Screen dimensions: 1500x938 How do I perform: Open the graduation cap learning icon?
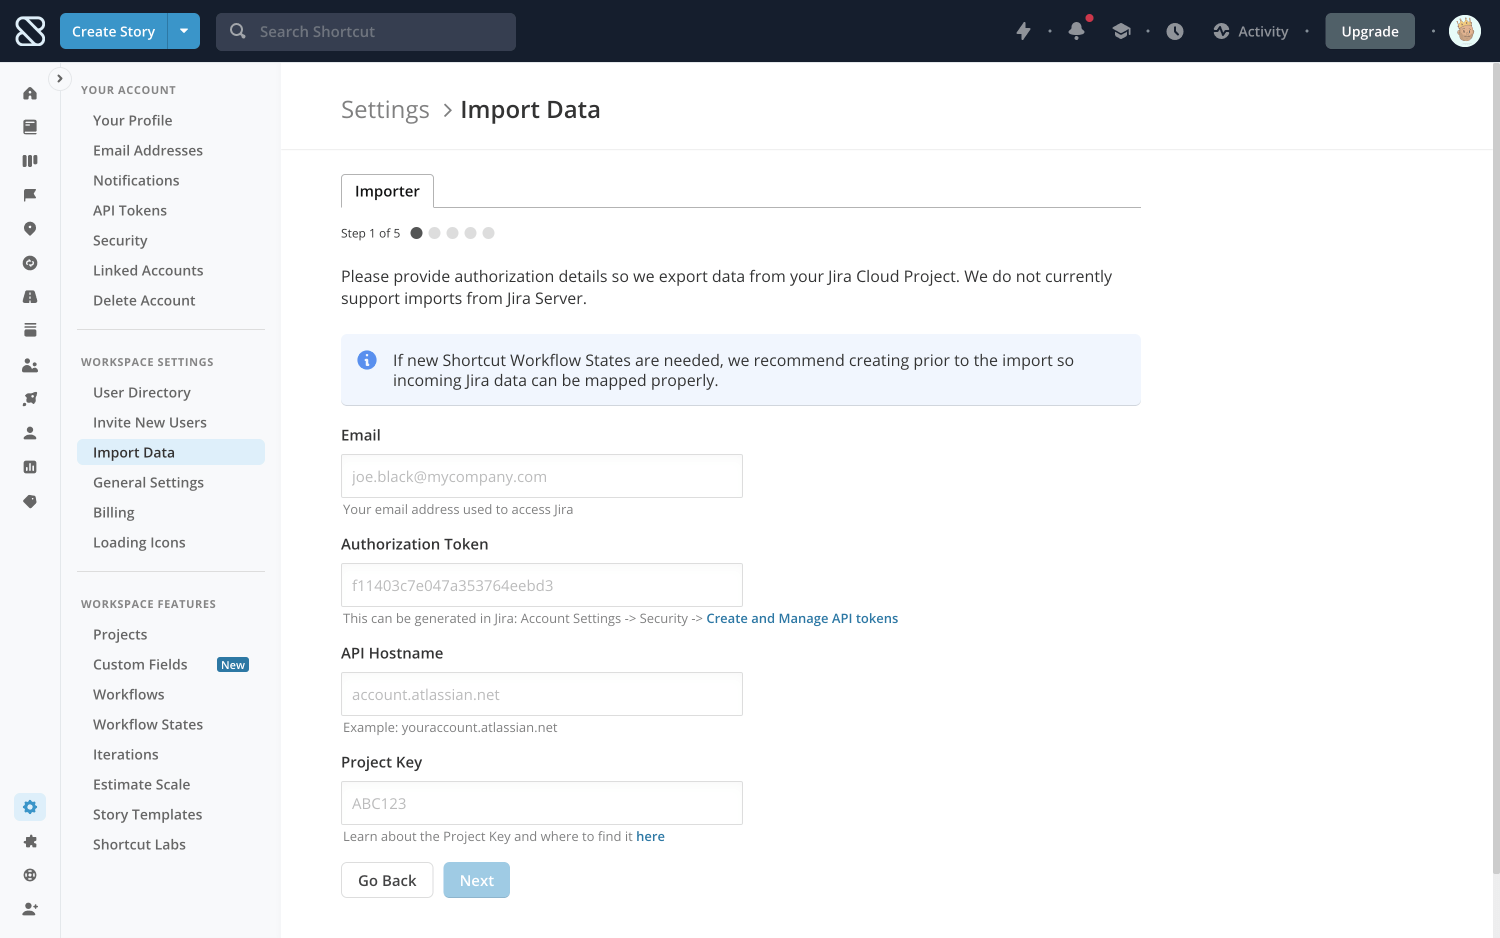tap(1121, 31)
